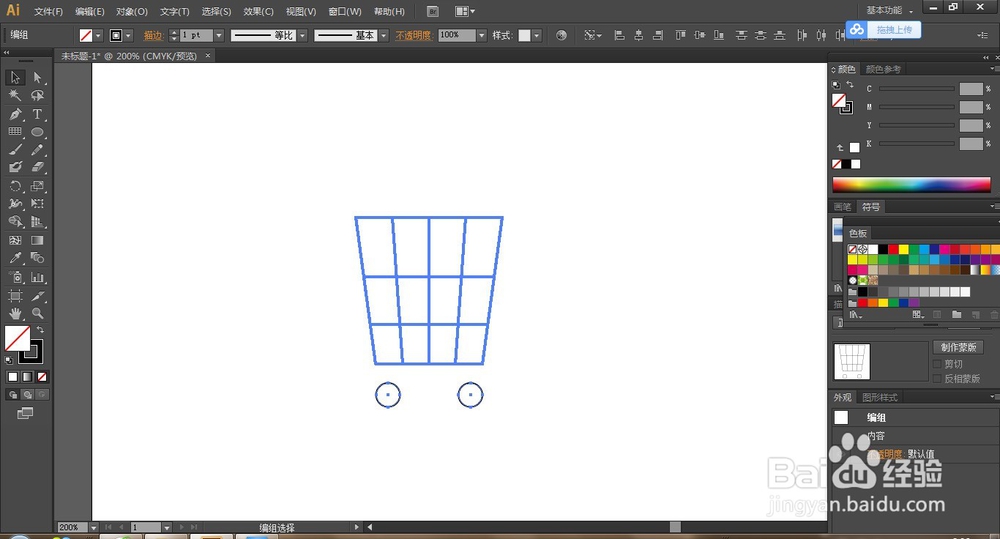Screen dimensions: 1000x539
Task: Open 基本功能 workspace switcher dropdown
Action: point(888,10)
